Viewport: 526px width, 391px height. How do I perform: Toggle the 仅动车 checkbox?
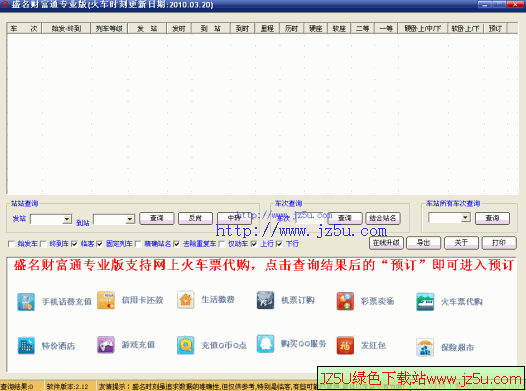tap(222, 244)
